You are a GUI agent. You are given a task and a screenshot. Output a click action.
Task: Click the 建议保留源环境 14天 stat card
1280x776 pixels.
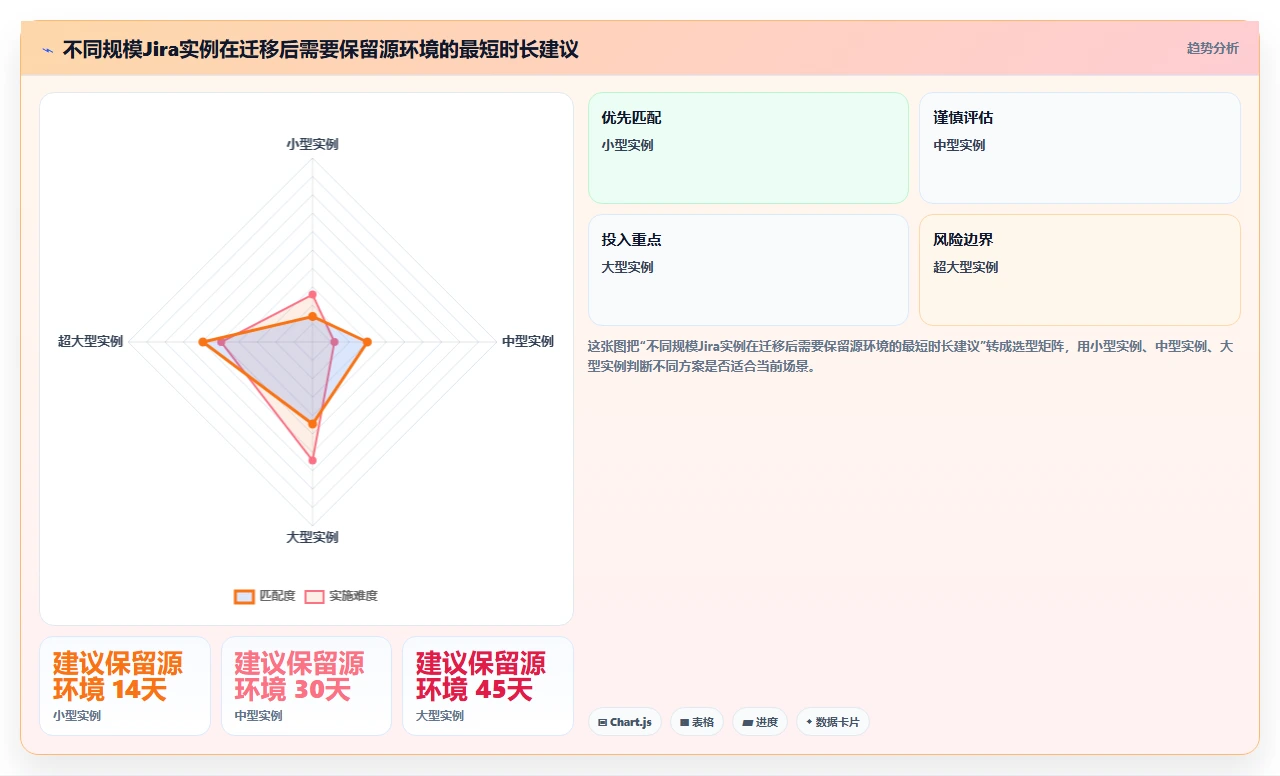(x=125, y=686)
